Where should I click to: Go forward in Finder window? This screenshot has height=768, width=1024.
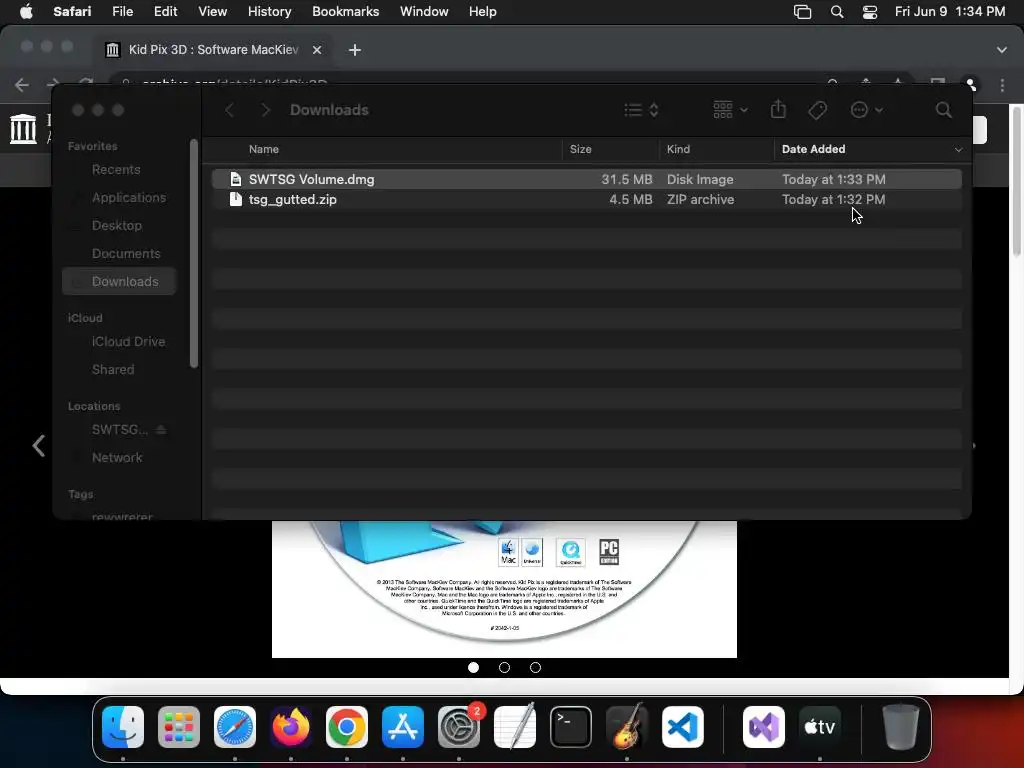click(265, 110)
